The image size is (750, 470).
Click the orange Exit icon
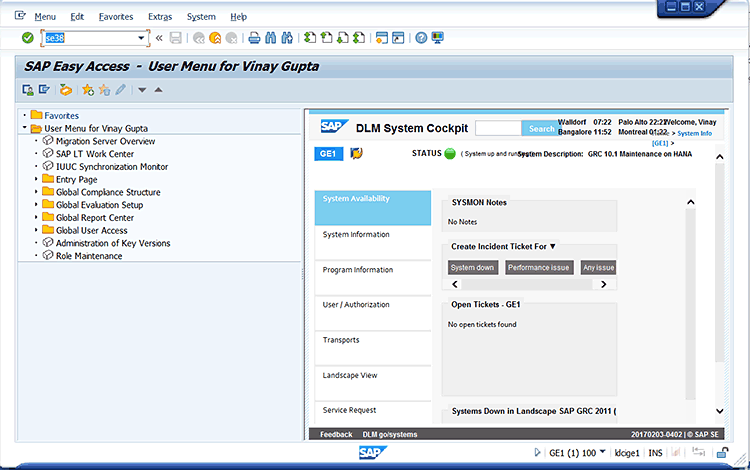pyautogui.click(x=215, y=38)
